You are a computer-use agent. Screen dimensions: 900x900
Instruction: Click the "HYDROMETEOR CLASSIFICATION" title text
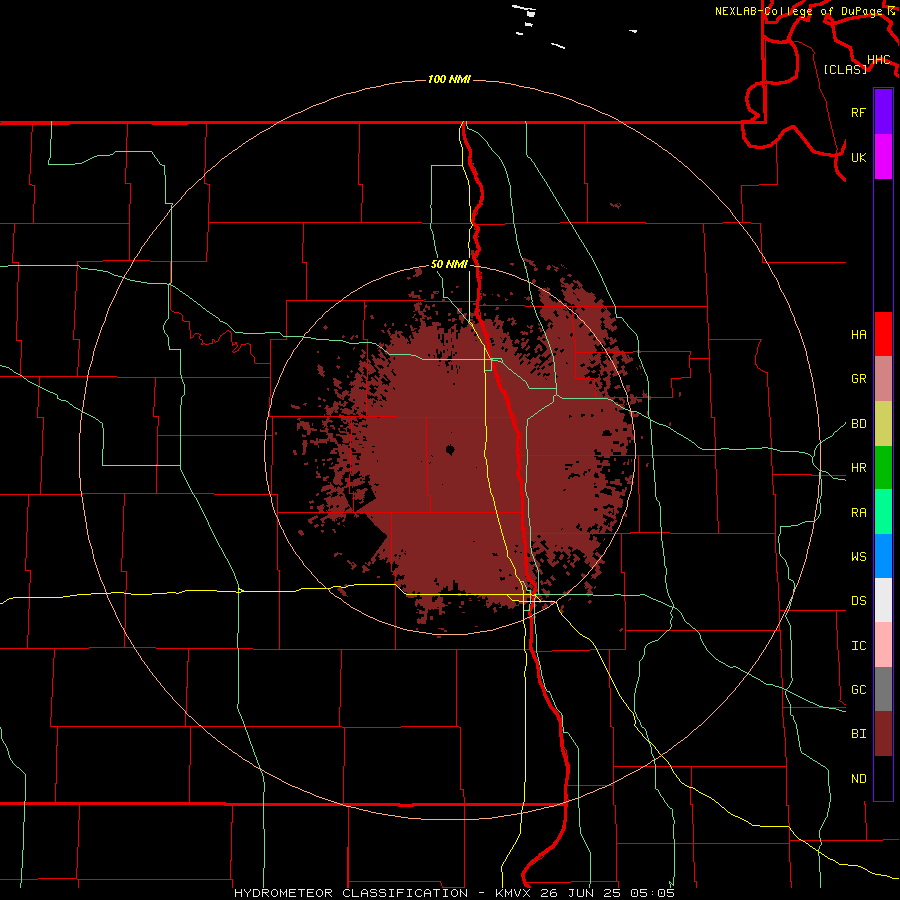point(351,893)
